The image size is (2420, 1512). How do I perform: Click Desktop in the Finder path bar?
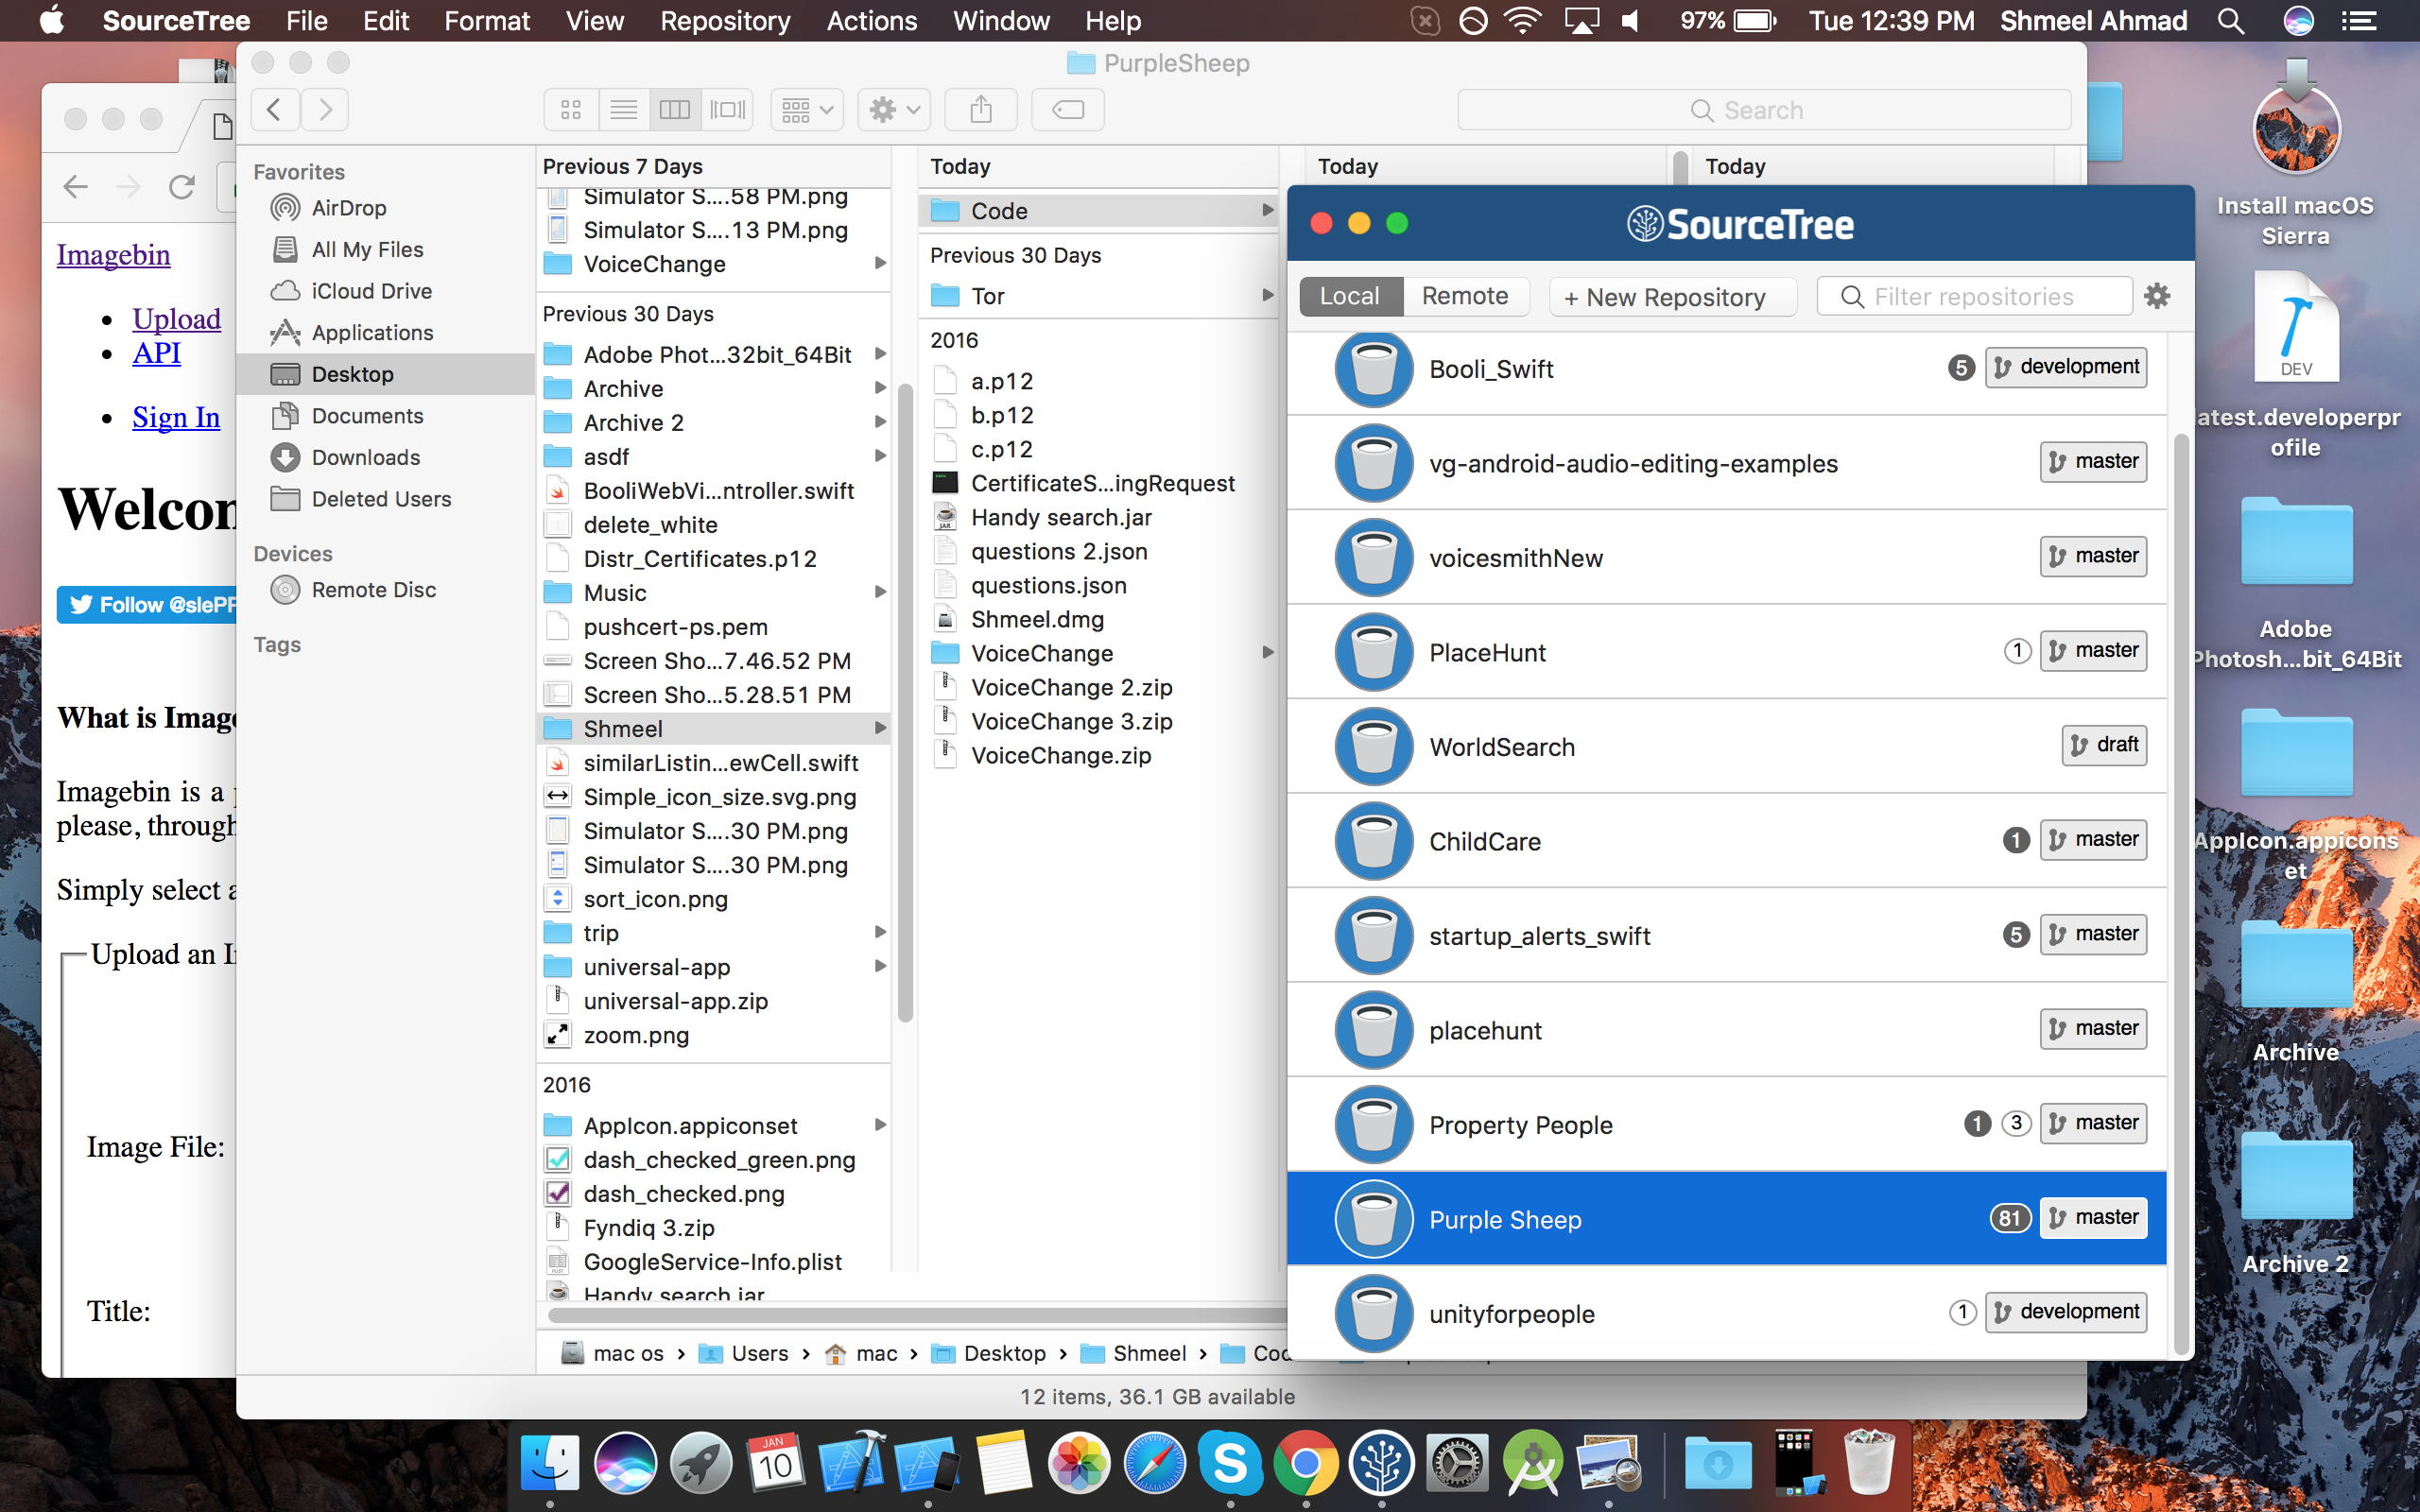(x=990, y=1353)
